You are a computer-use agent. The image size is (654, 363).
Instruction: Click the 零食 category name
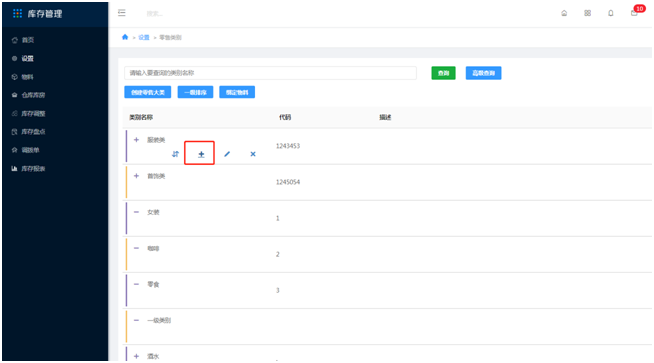(x=153, y=284)
